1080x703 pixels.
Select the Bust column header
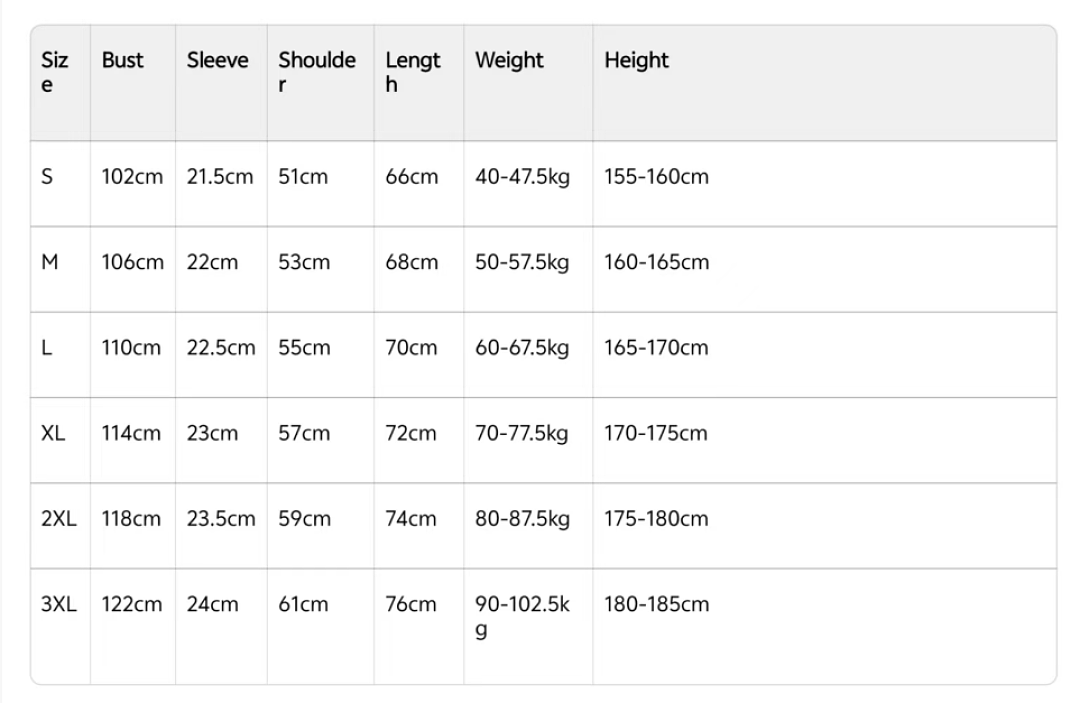[123, 61]
